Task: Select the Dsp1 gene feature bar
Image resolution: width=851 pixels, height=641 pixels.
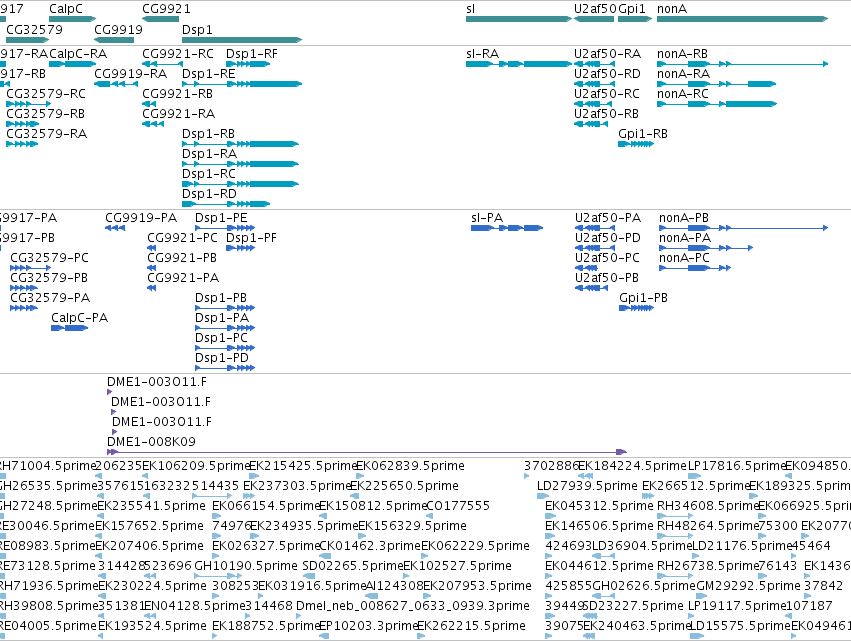Action: point(242,40)
